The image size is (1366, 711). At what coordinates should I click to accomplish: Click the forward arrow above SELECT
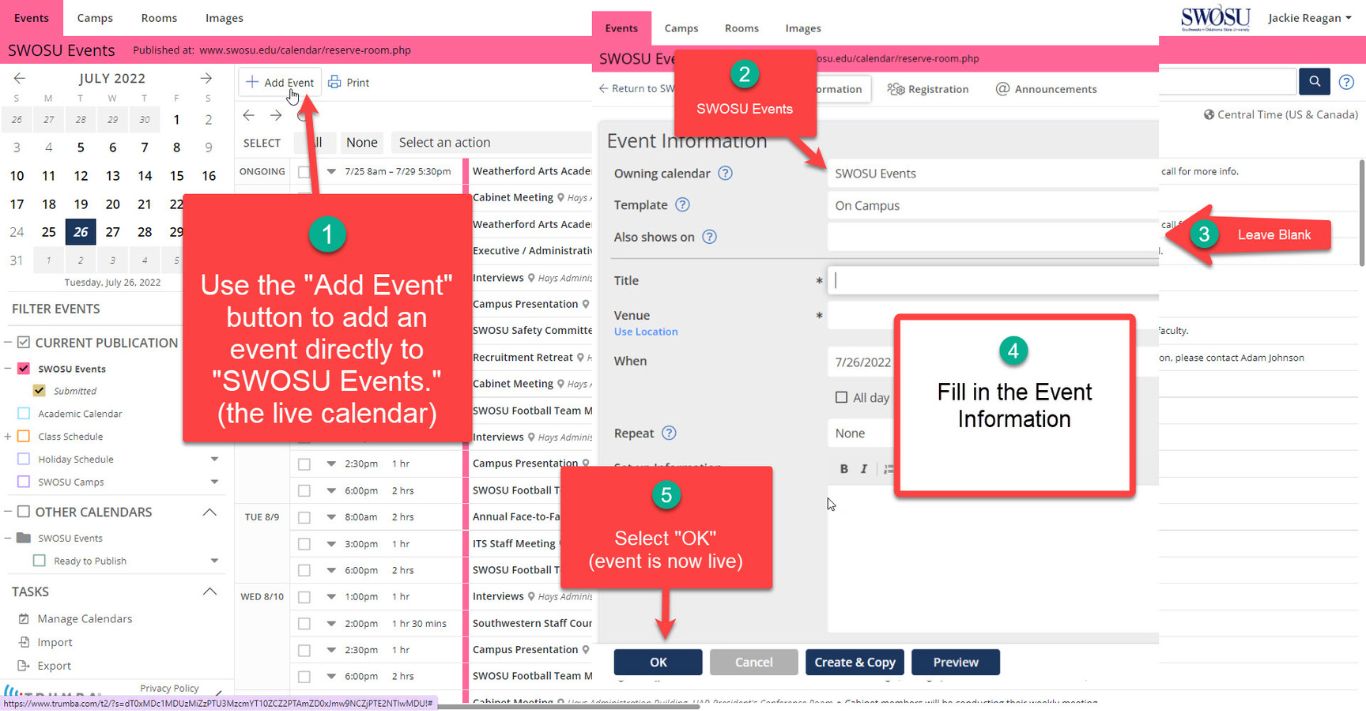[276, 115]
